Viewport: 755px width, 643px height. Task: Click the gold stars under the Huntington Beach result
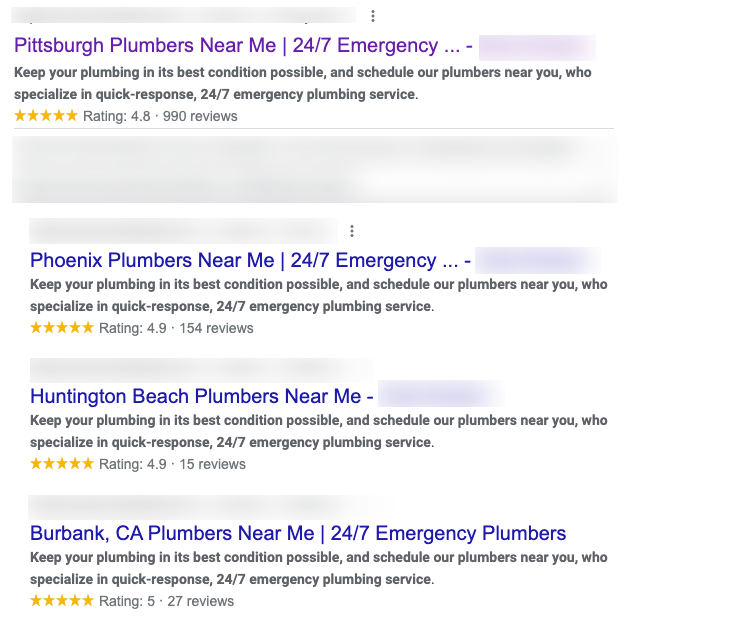(62, 464)
